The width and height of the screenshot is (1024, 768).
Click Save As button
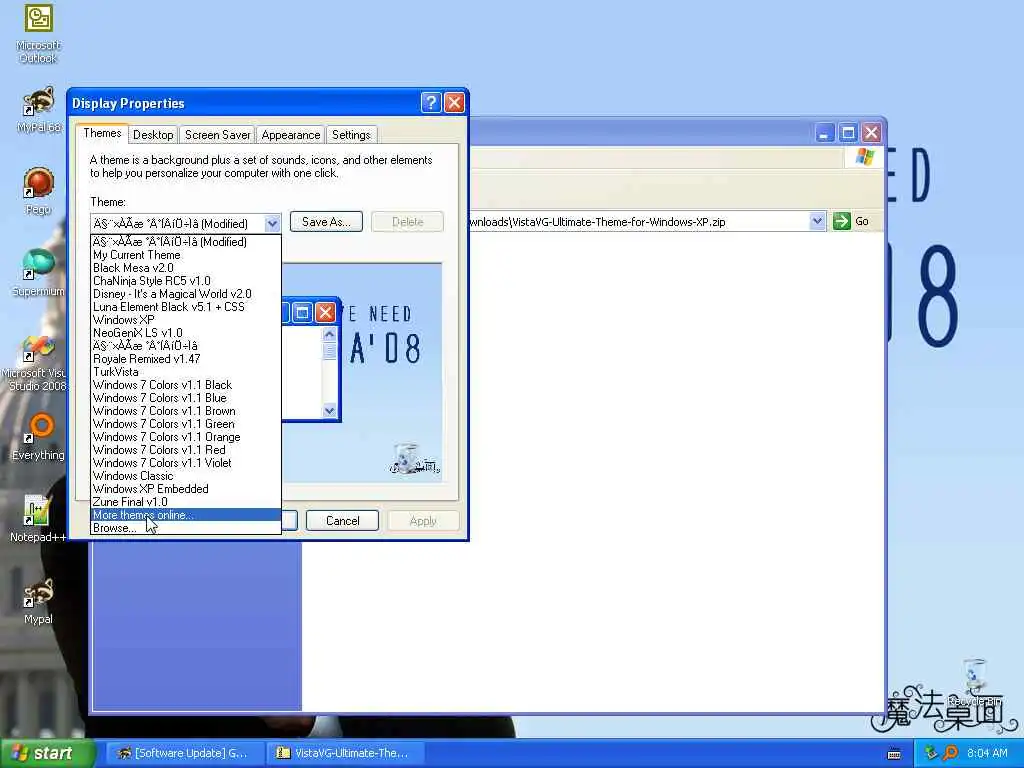click(326, 222)
